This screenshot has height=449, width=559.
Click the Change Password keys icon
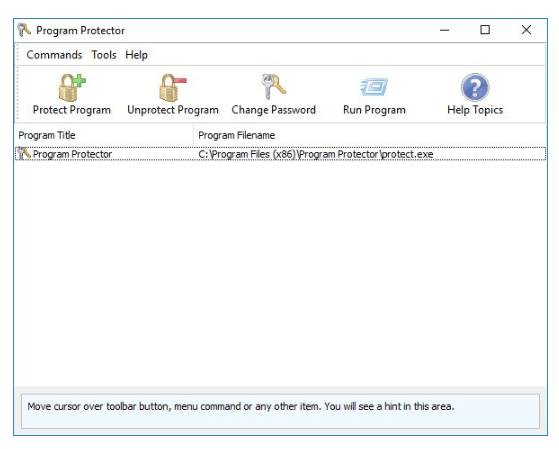[x=273, y=86]
